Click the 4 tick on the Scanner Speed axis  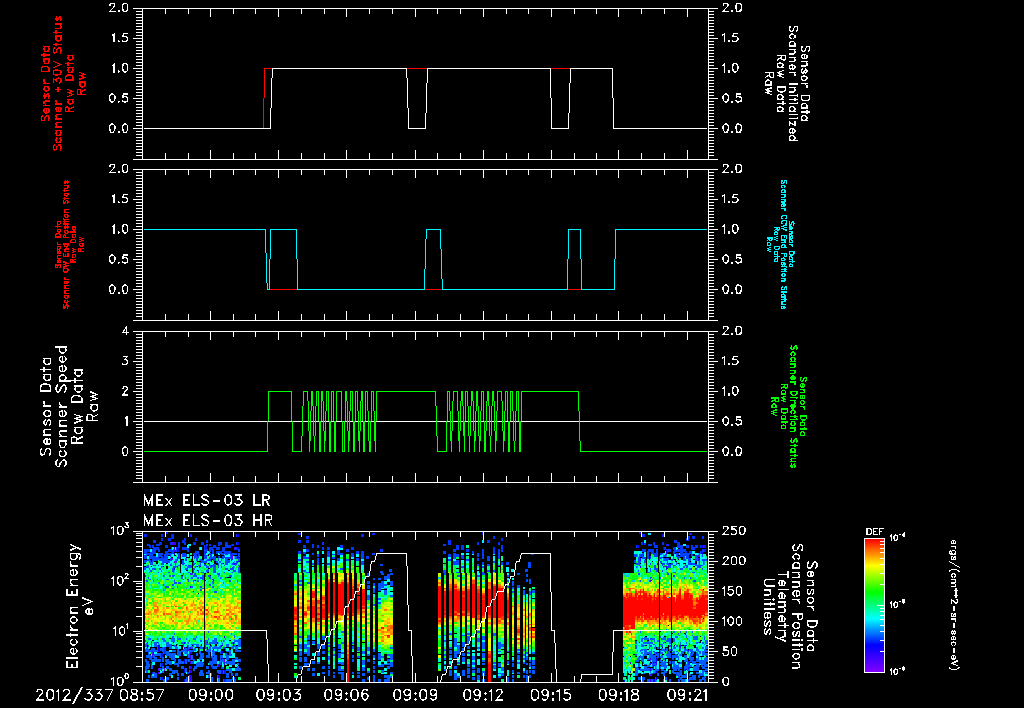[x=126, y=331]
